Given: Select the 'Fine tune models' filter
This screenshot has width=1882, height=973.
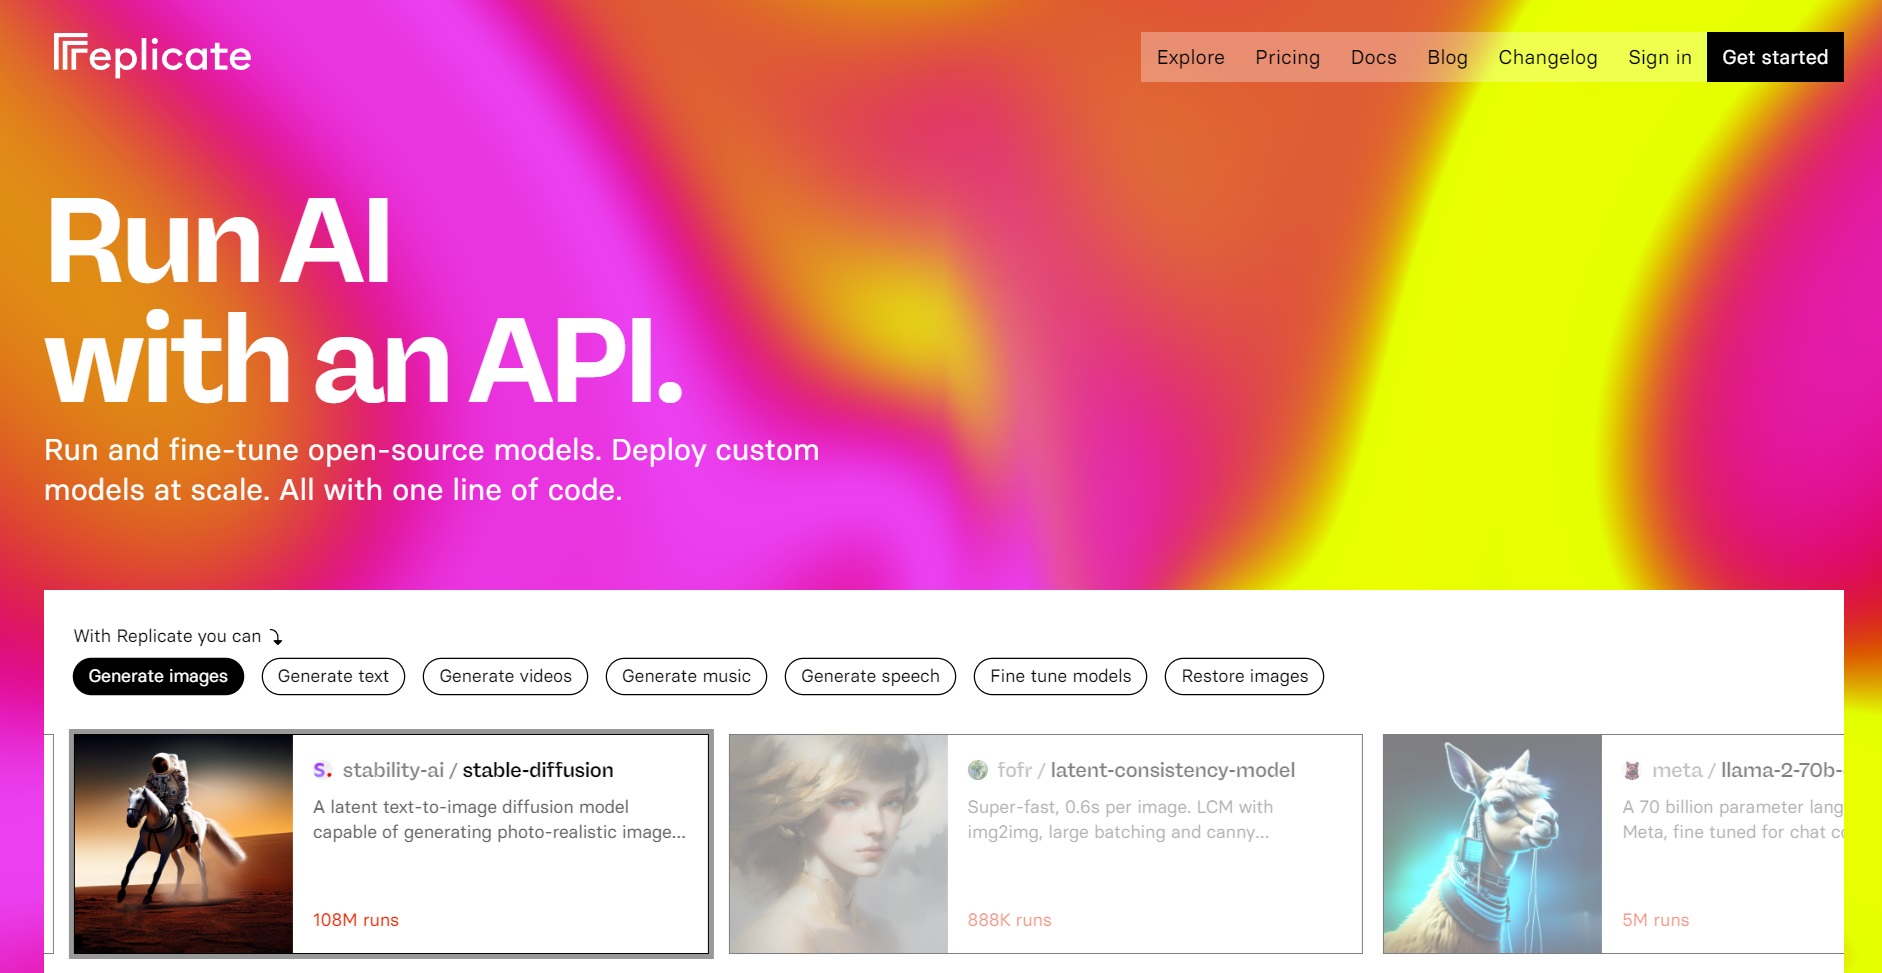Looking at the screenshot, I should point(1059,676).
